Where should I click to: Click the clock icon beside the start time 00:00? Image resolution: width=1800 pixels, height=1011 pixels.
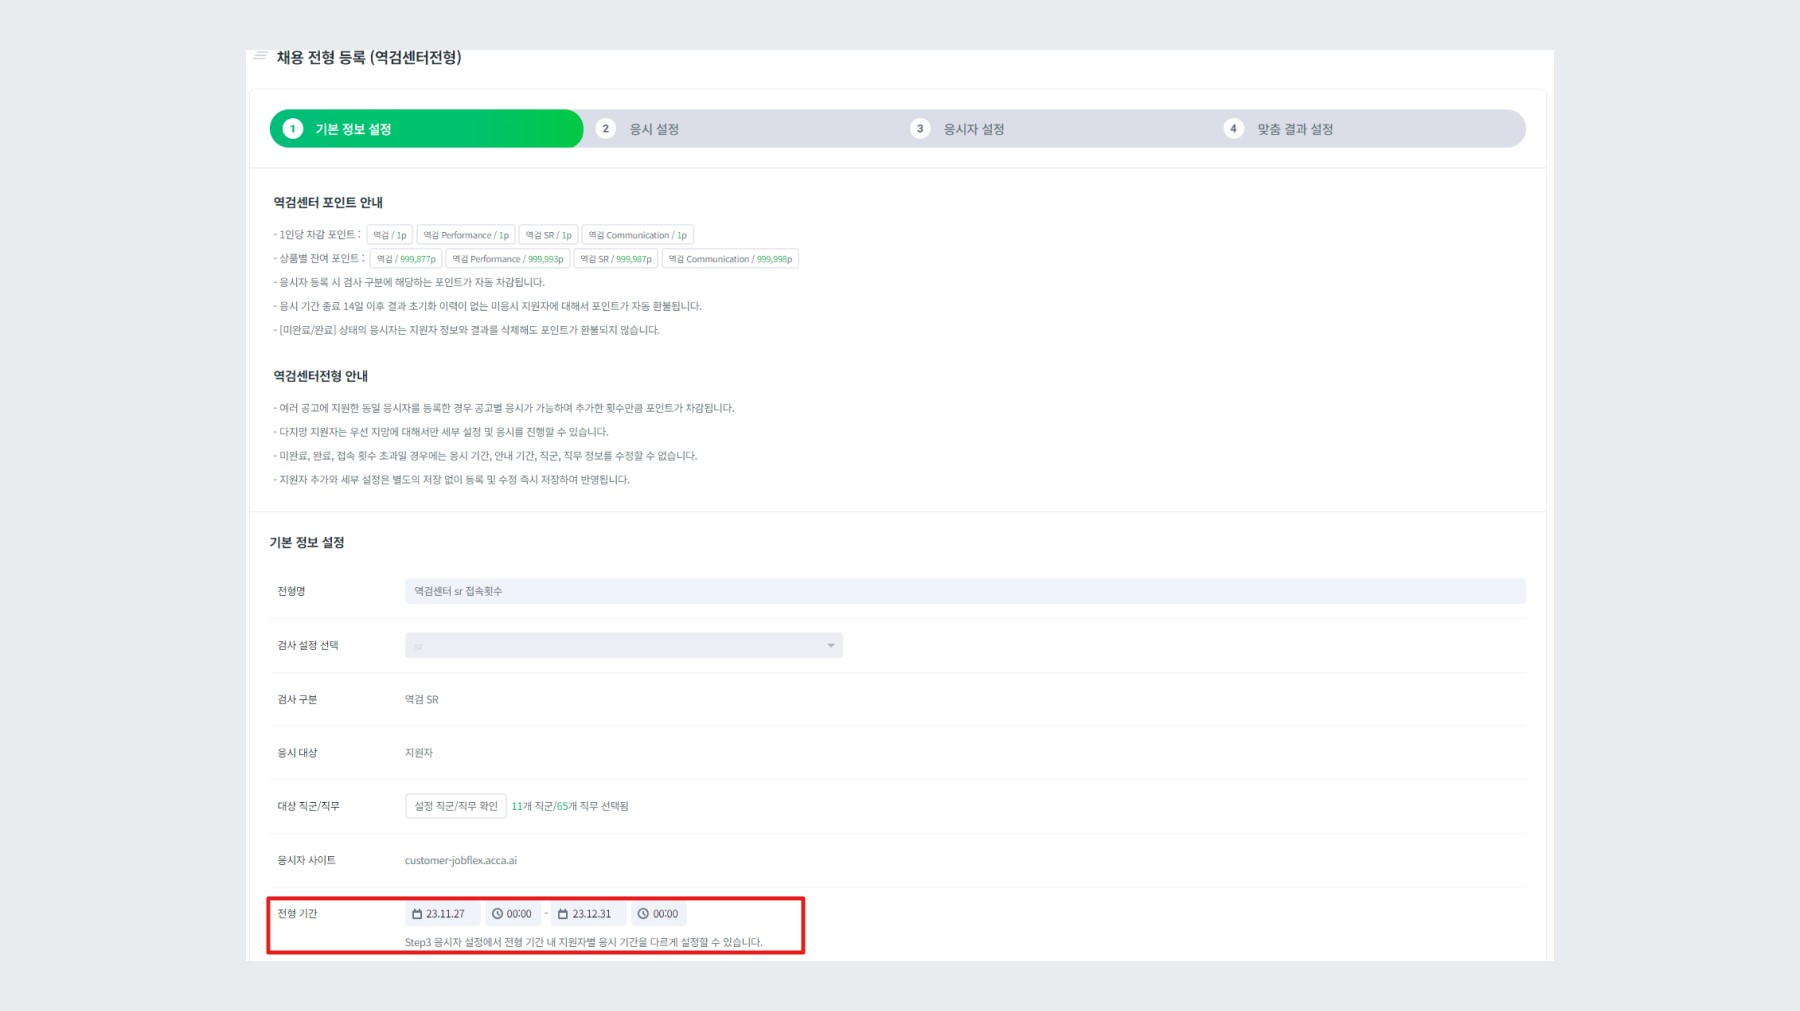pos(497,913)
